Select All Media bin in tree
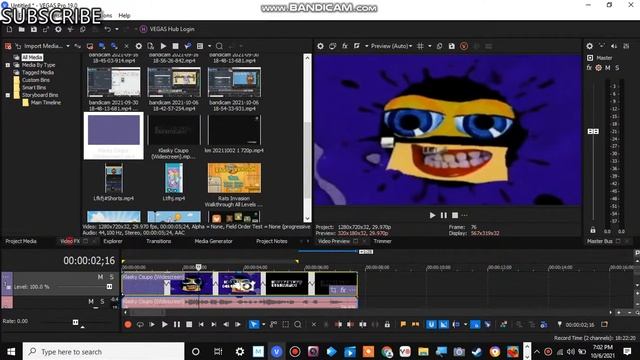The width and height of the screenshot is (640, 360). click(32, 58)
